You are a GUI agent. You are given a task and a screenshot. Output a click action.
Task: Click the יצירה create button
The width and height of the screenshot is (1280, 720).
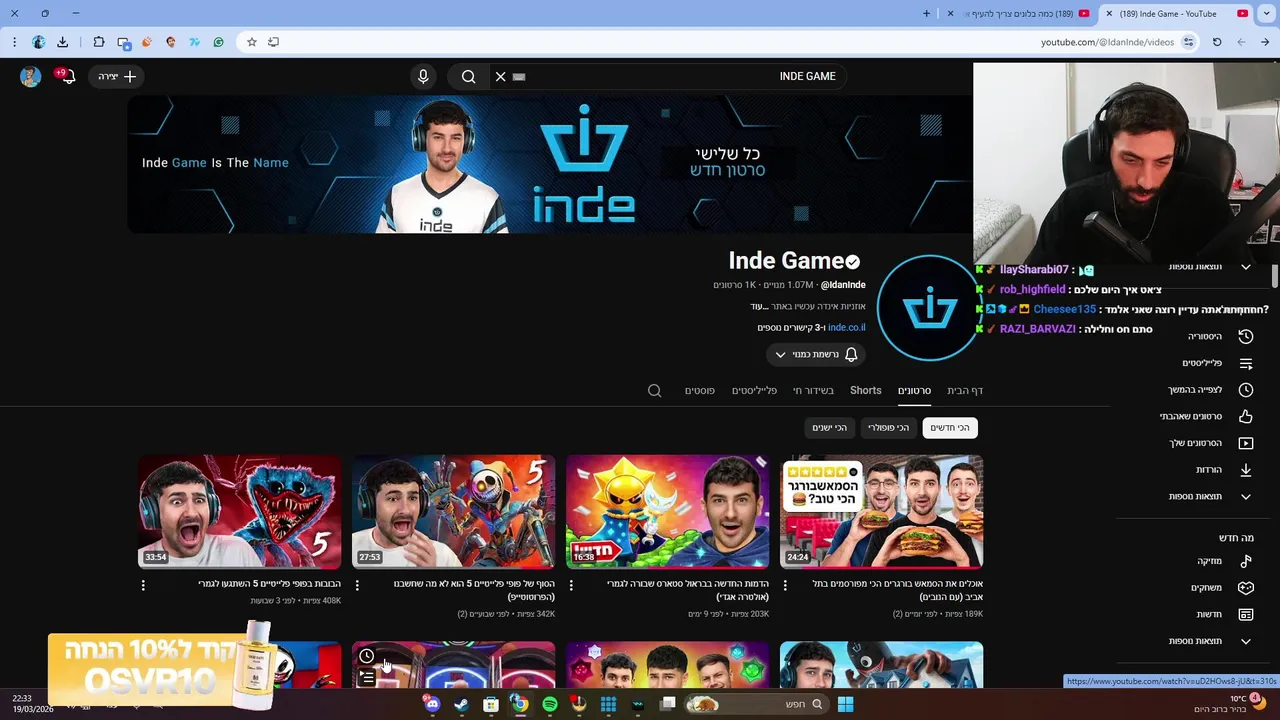click(117, 76)
